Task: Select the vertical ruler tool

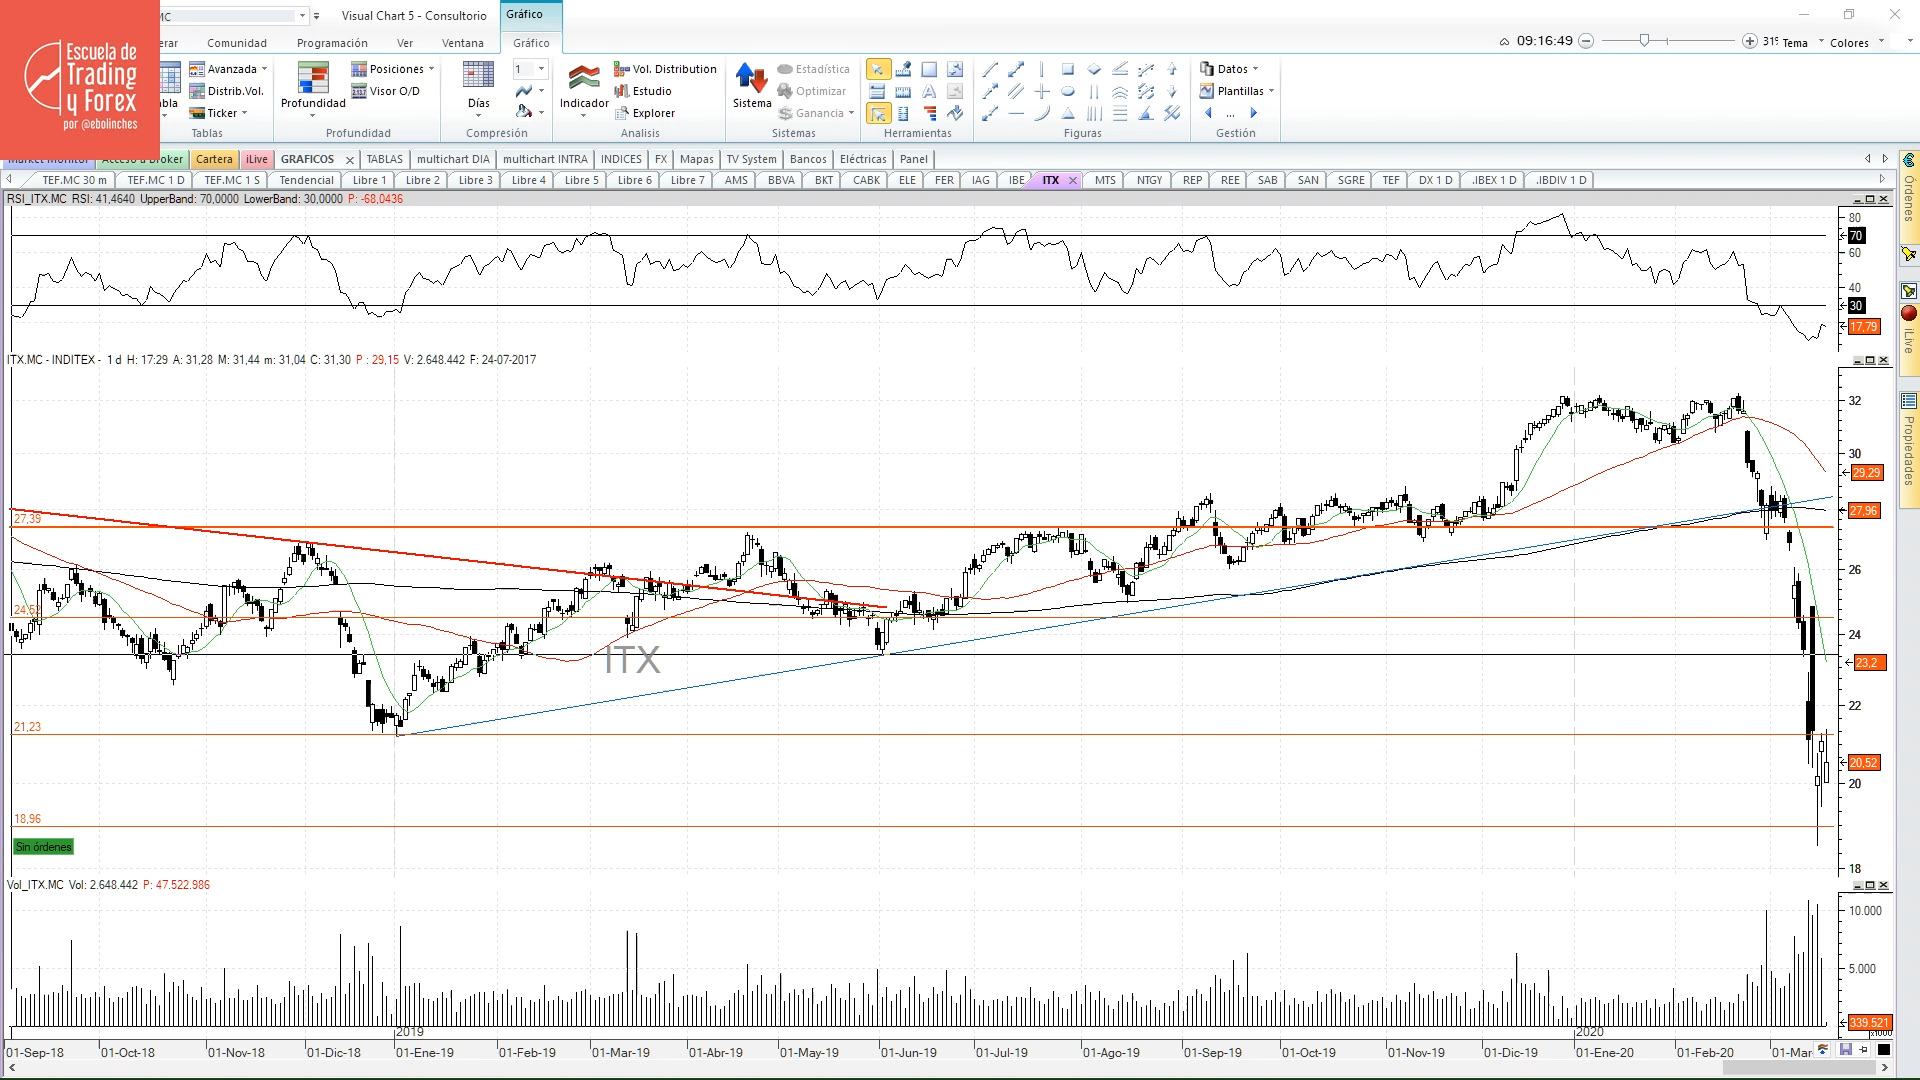Action: pos(903,113)
